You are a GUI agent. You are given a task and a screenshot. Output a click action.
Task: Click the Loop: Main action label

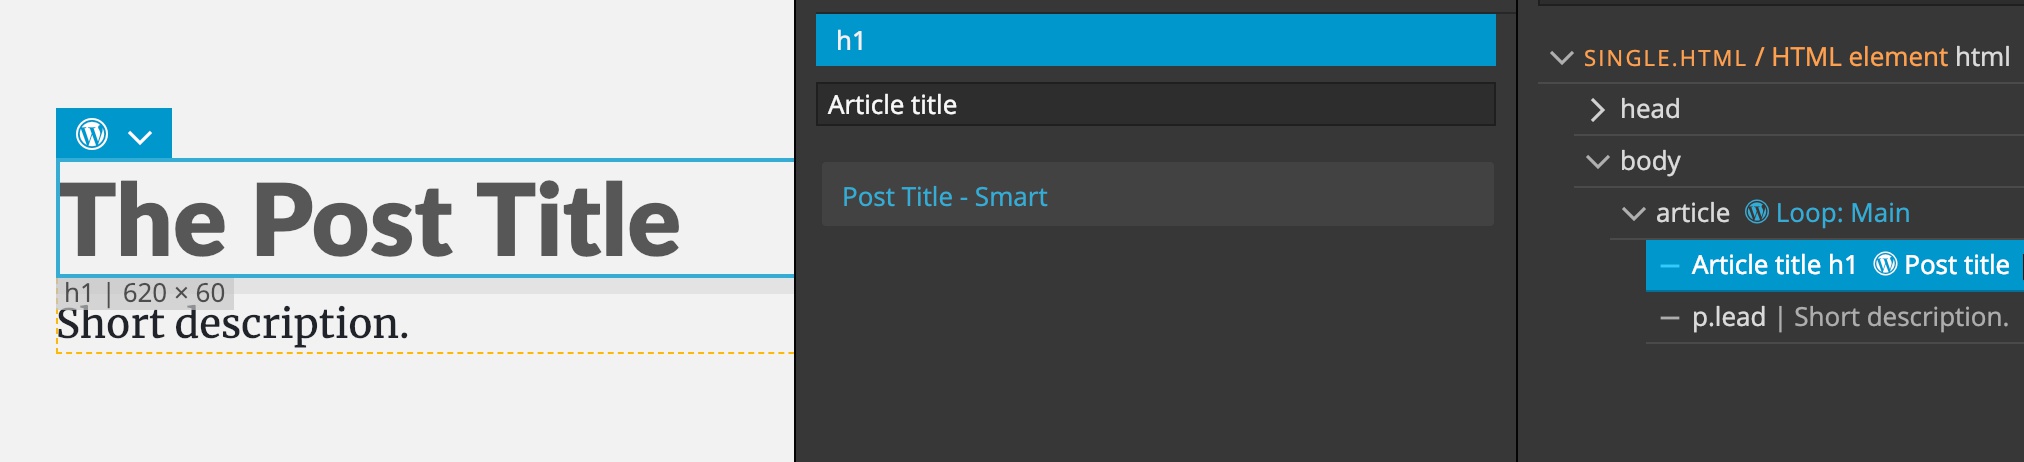1842,212
